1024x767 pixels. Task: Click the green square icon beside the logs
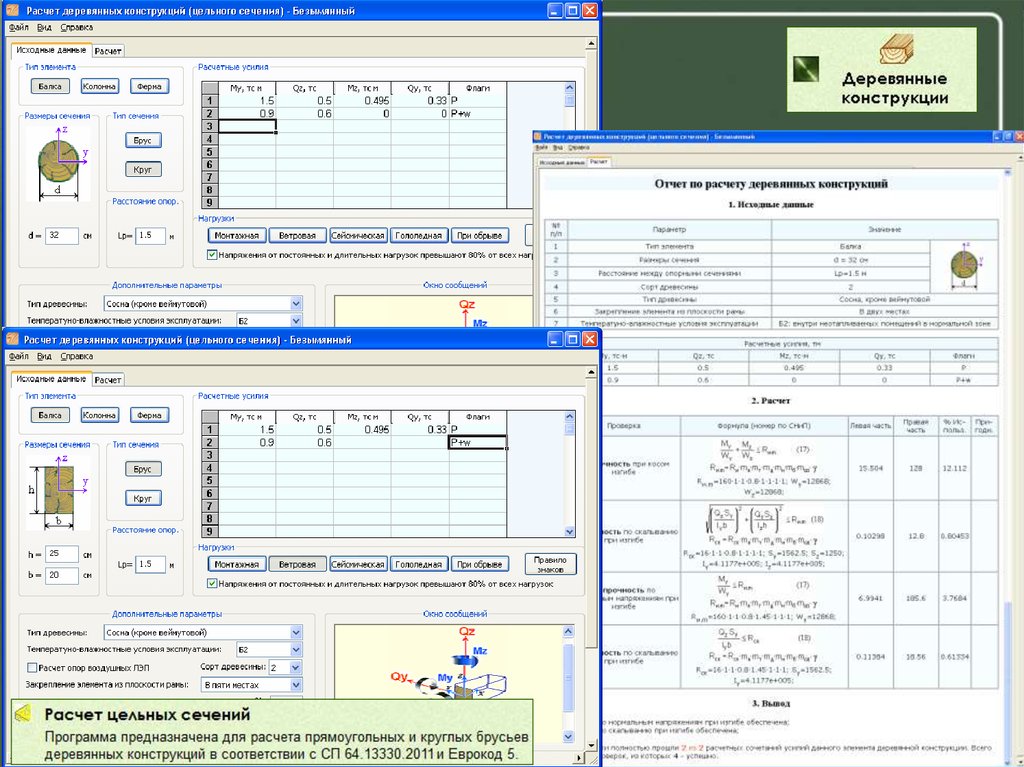[x=806, y=68]
